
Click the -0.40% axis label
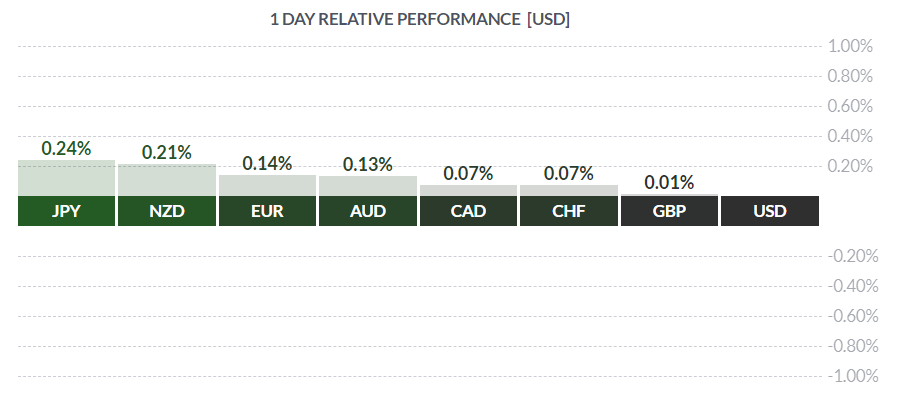[853, 286]
